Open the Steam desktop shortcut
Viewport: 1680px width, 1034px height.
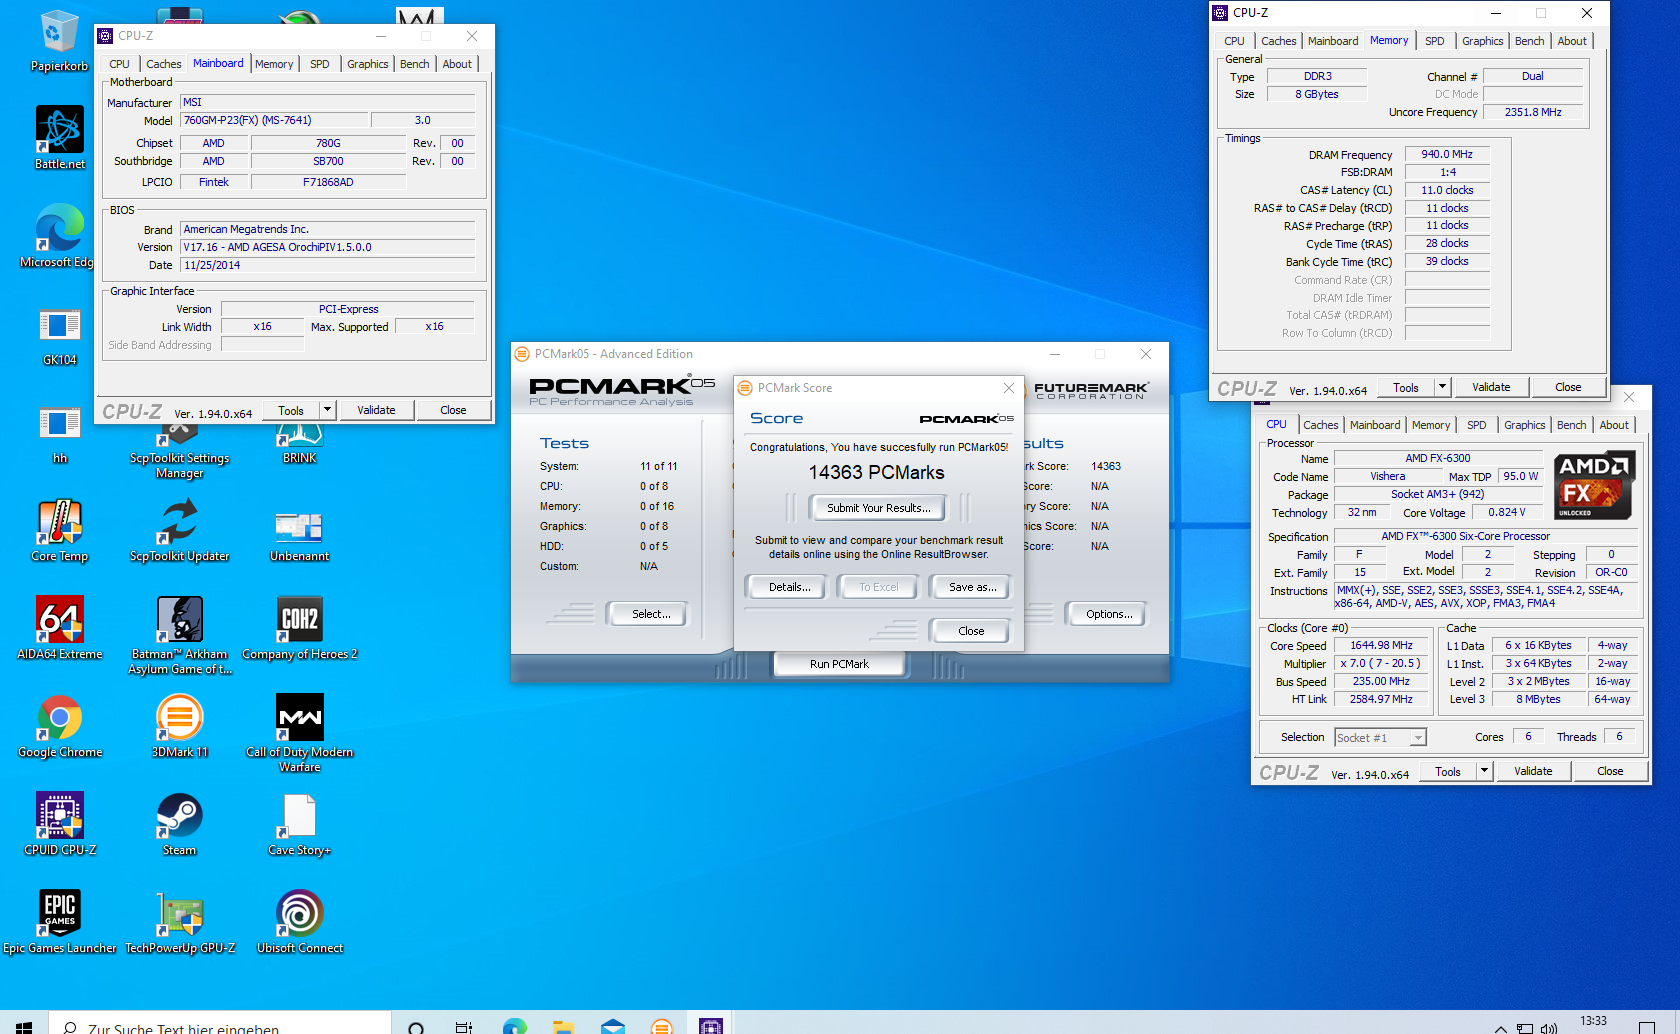point(179,825)
